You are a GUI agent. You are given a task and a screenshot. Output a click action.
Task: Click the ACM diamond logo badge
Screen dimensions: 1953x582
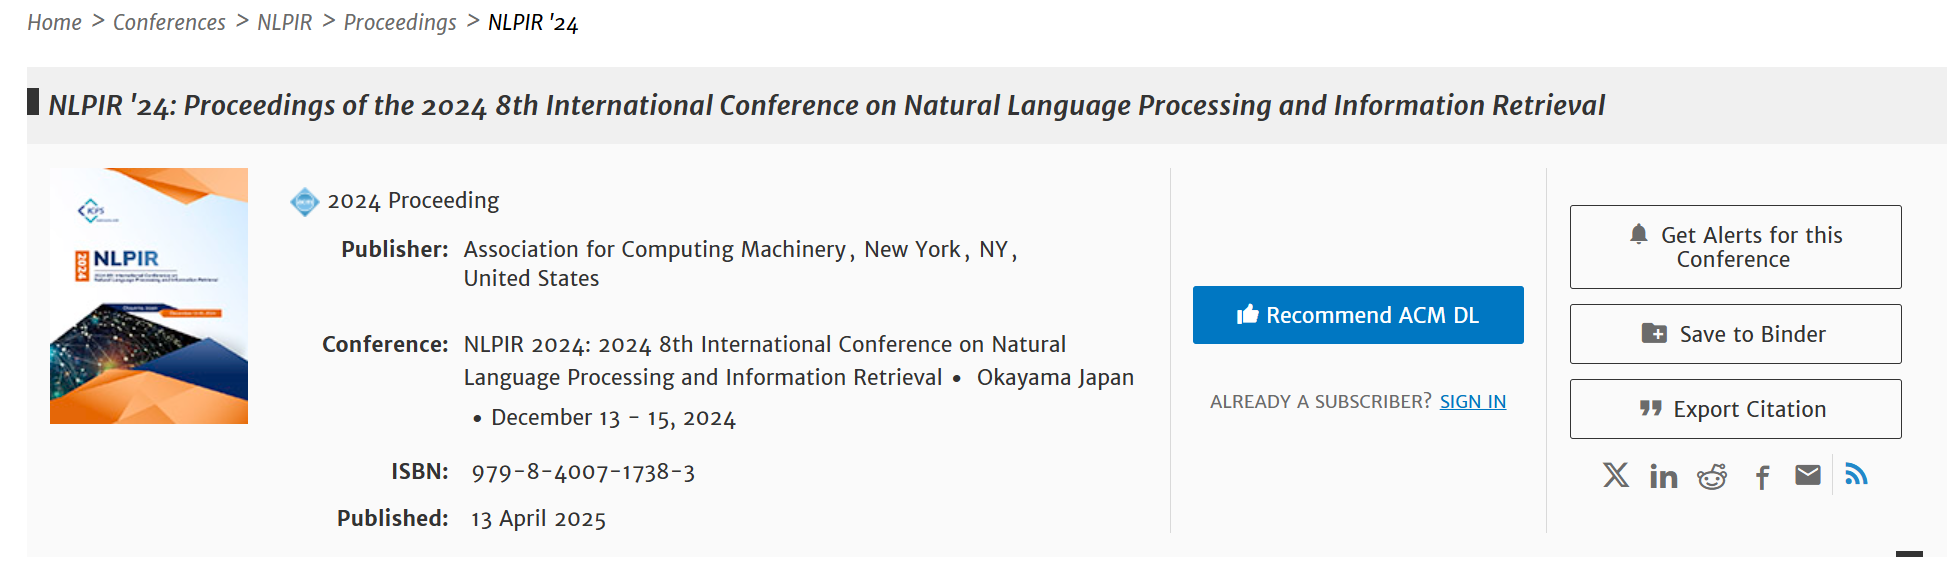304,202
